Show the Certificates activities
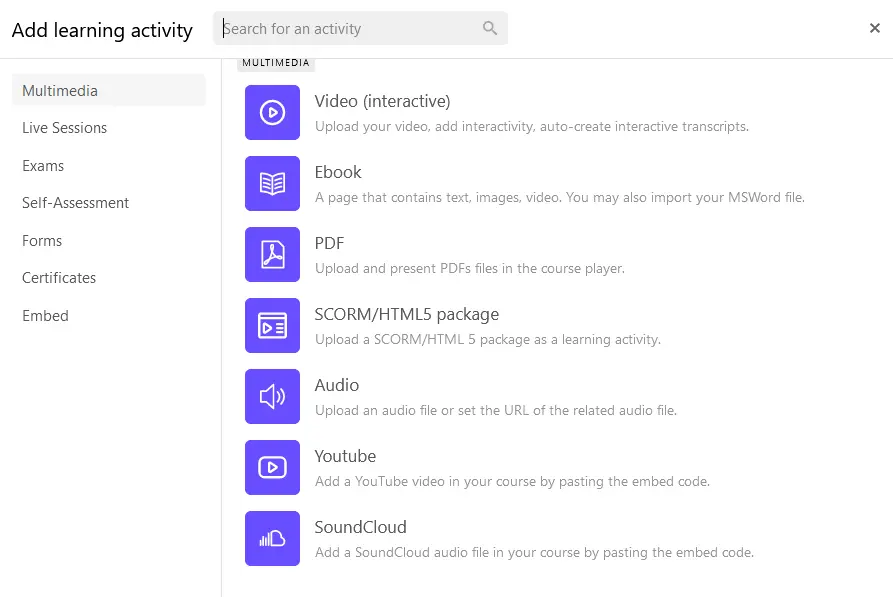This screenshot has height=597, width=893. click(x=59, y=278)
